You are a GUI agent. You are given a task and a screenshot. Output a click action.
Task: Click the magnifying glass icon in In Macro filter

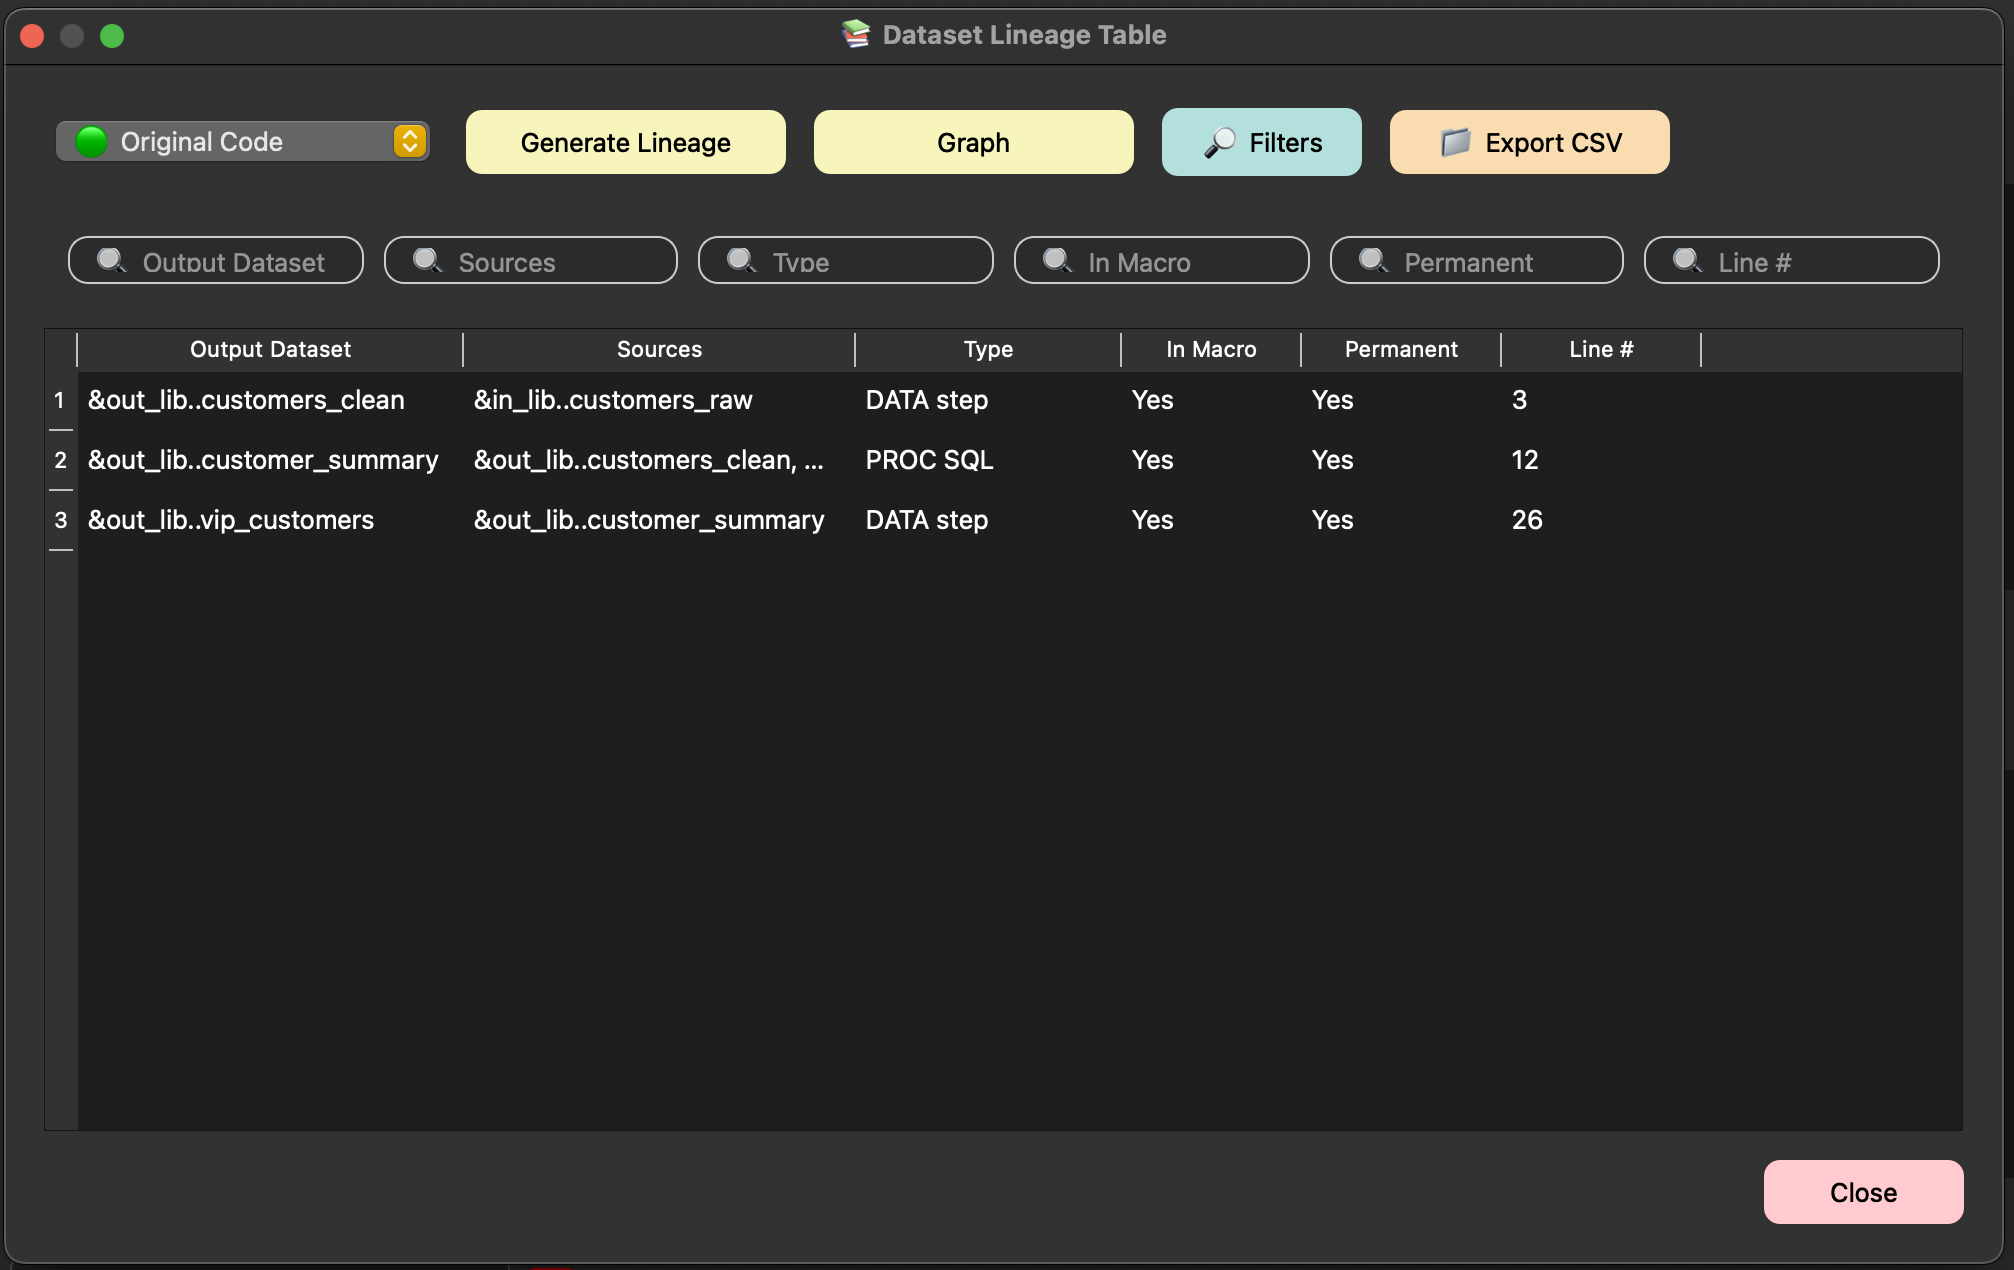pyautogui.click(x=1056, y=261)
